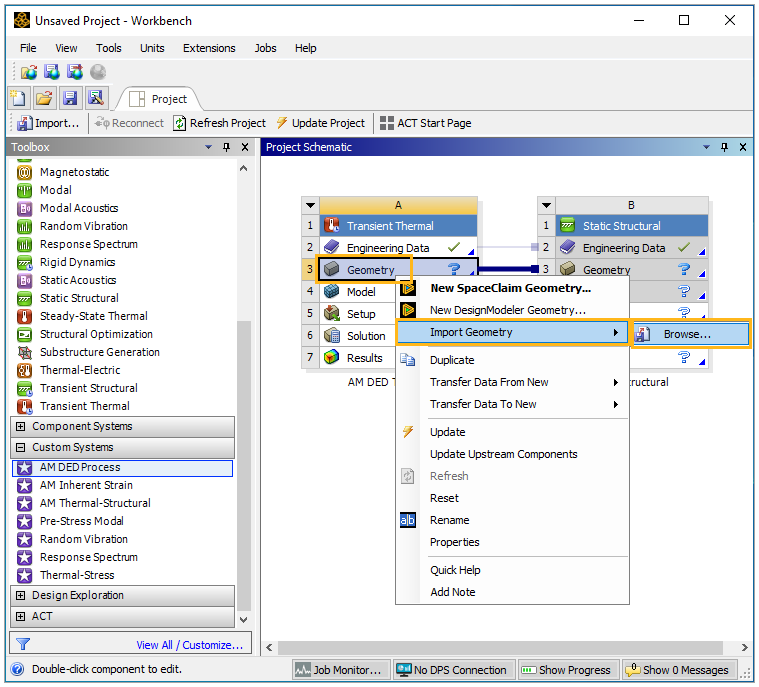Click the Setup cell icon in system A
Viewport: 759px width, 687px height.
pyautogui.click(x=332, y=313)
